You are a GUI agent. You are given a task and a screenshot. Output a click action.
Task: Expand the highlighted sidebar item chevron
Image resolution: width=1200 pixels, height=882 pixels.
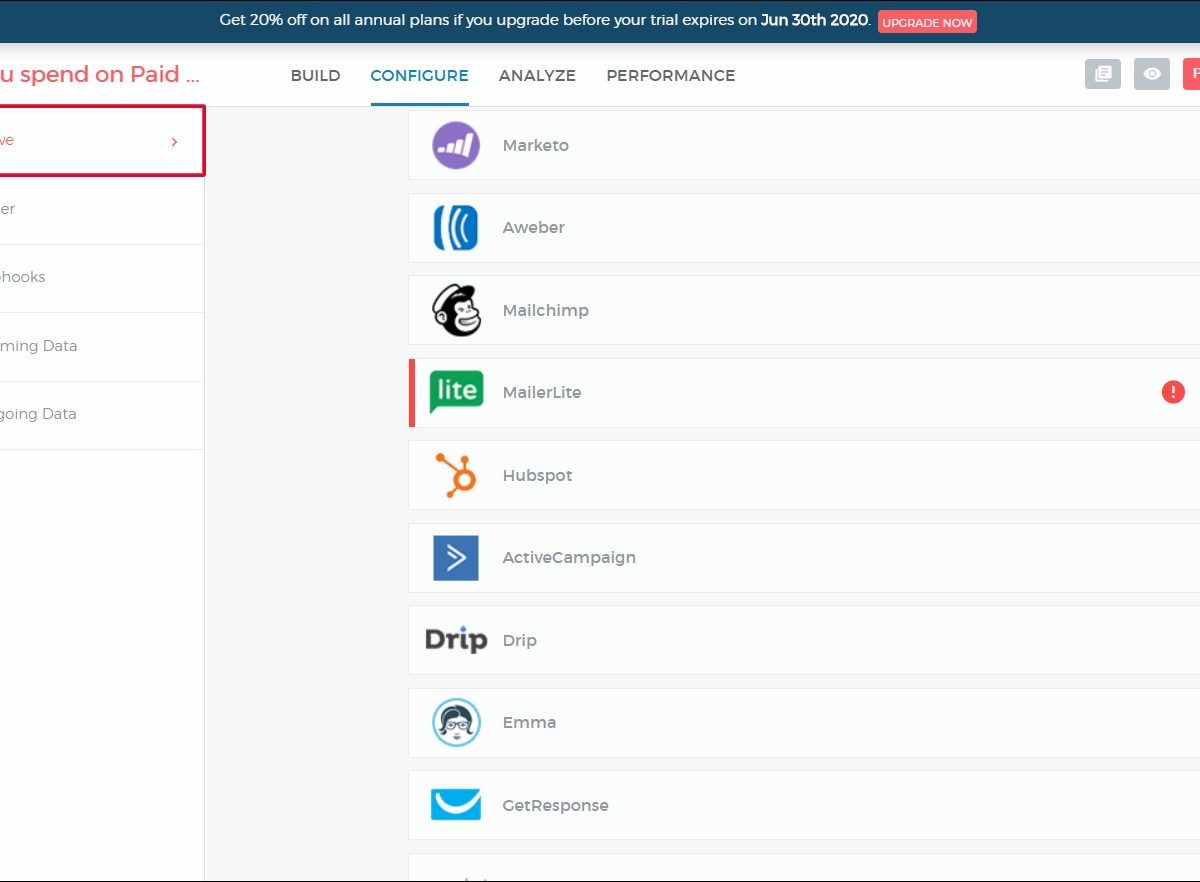(x=174, y=142)
